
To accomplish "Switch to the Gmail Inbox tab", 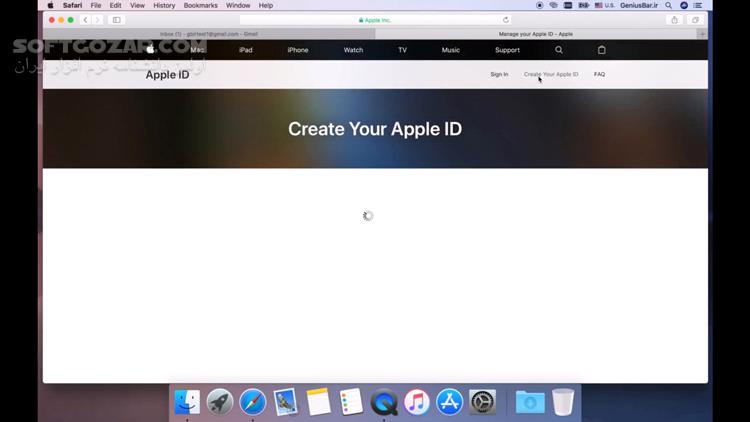I will tap(209, 34).
